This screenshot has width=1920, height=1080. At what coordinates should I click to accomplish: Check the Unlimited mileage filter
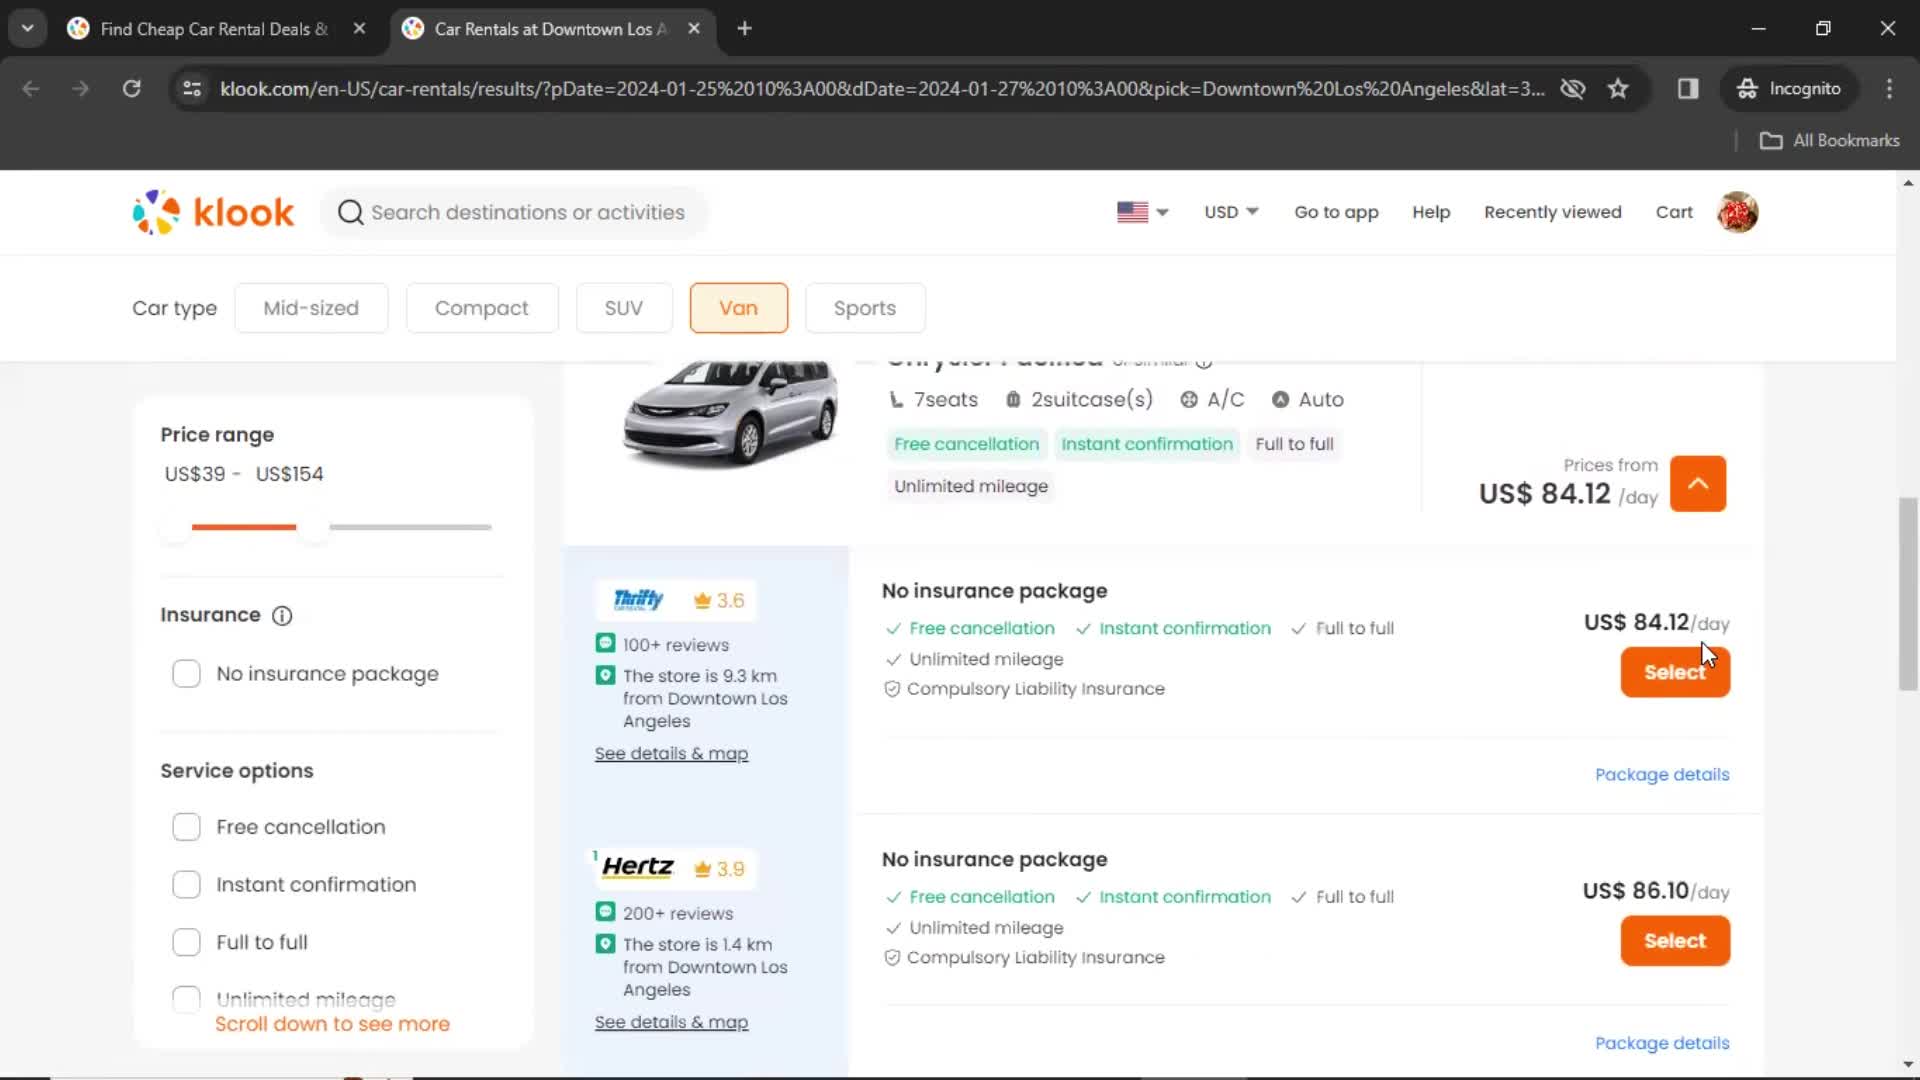187,999
